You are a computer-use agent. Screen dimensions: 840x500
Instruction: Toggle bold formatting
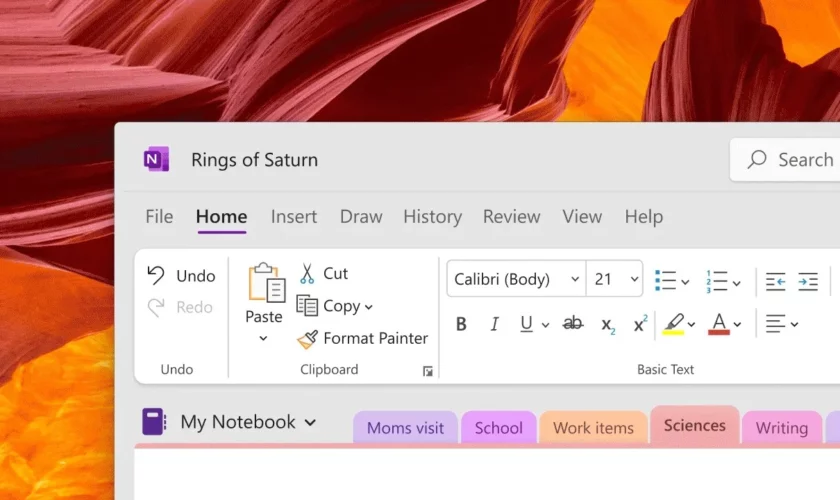(461, 324)
